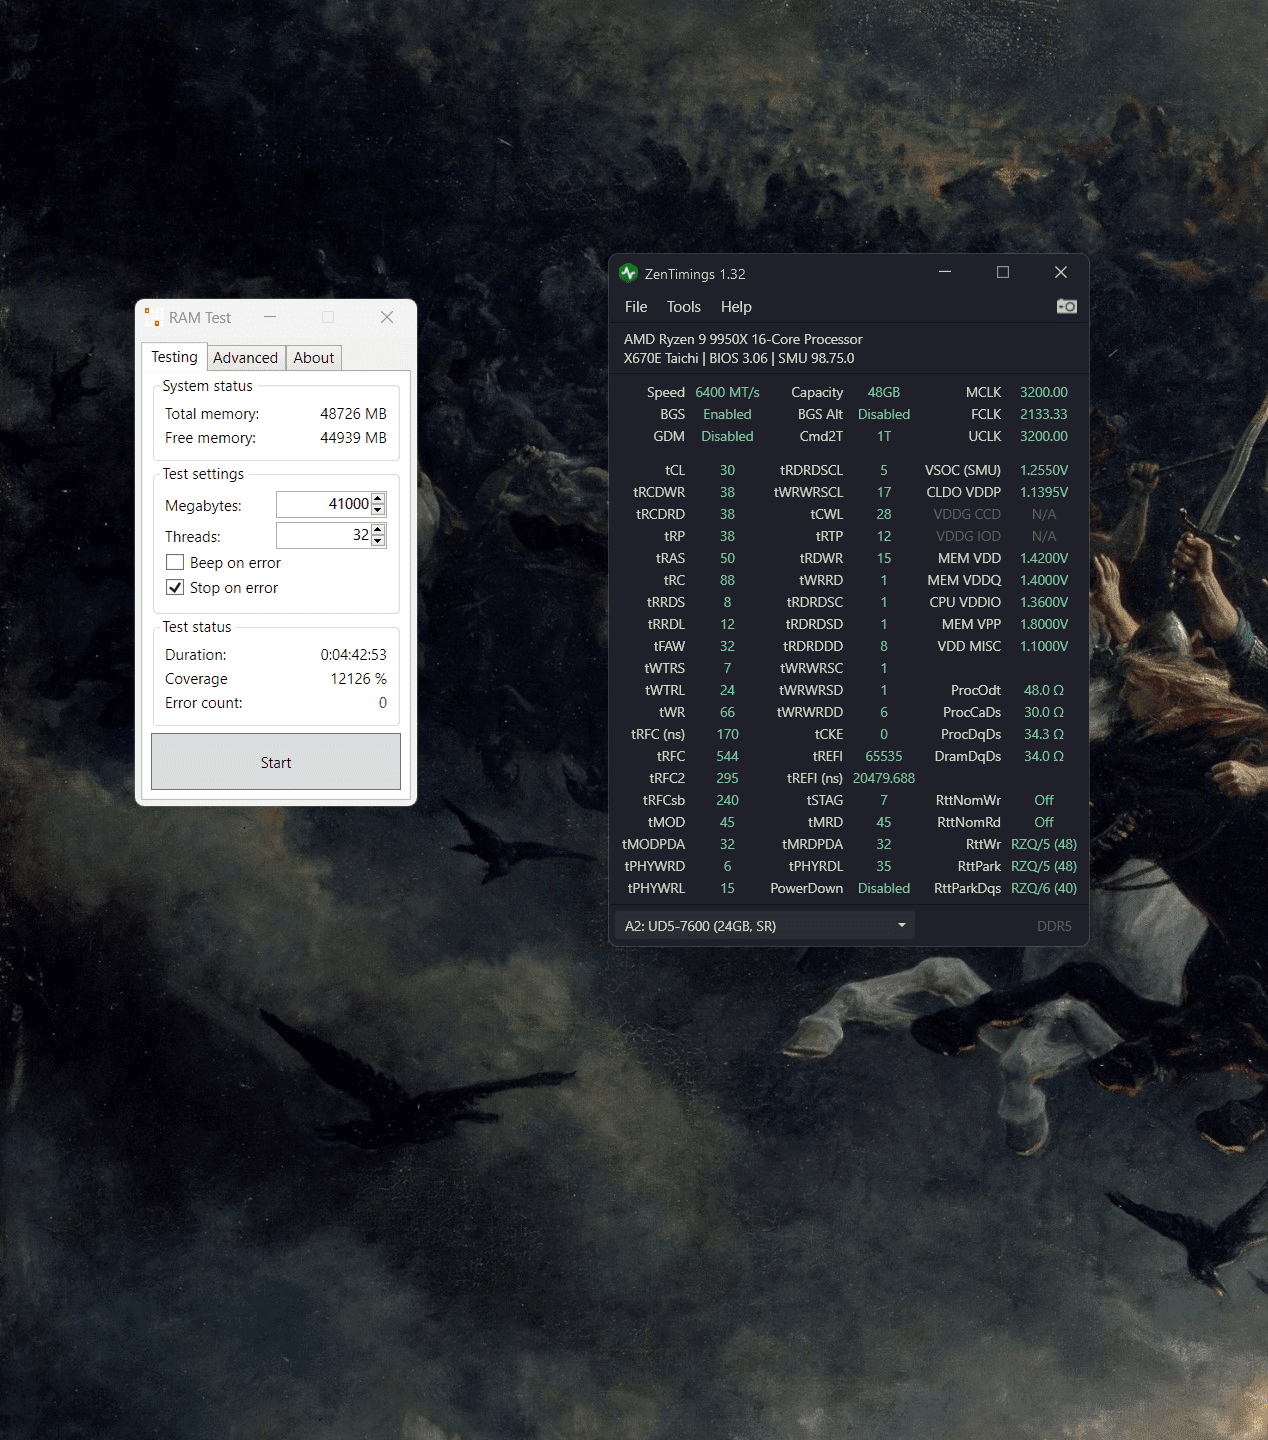Close the ZenTimings window

(x=1061, y=272)
